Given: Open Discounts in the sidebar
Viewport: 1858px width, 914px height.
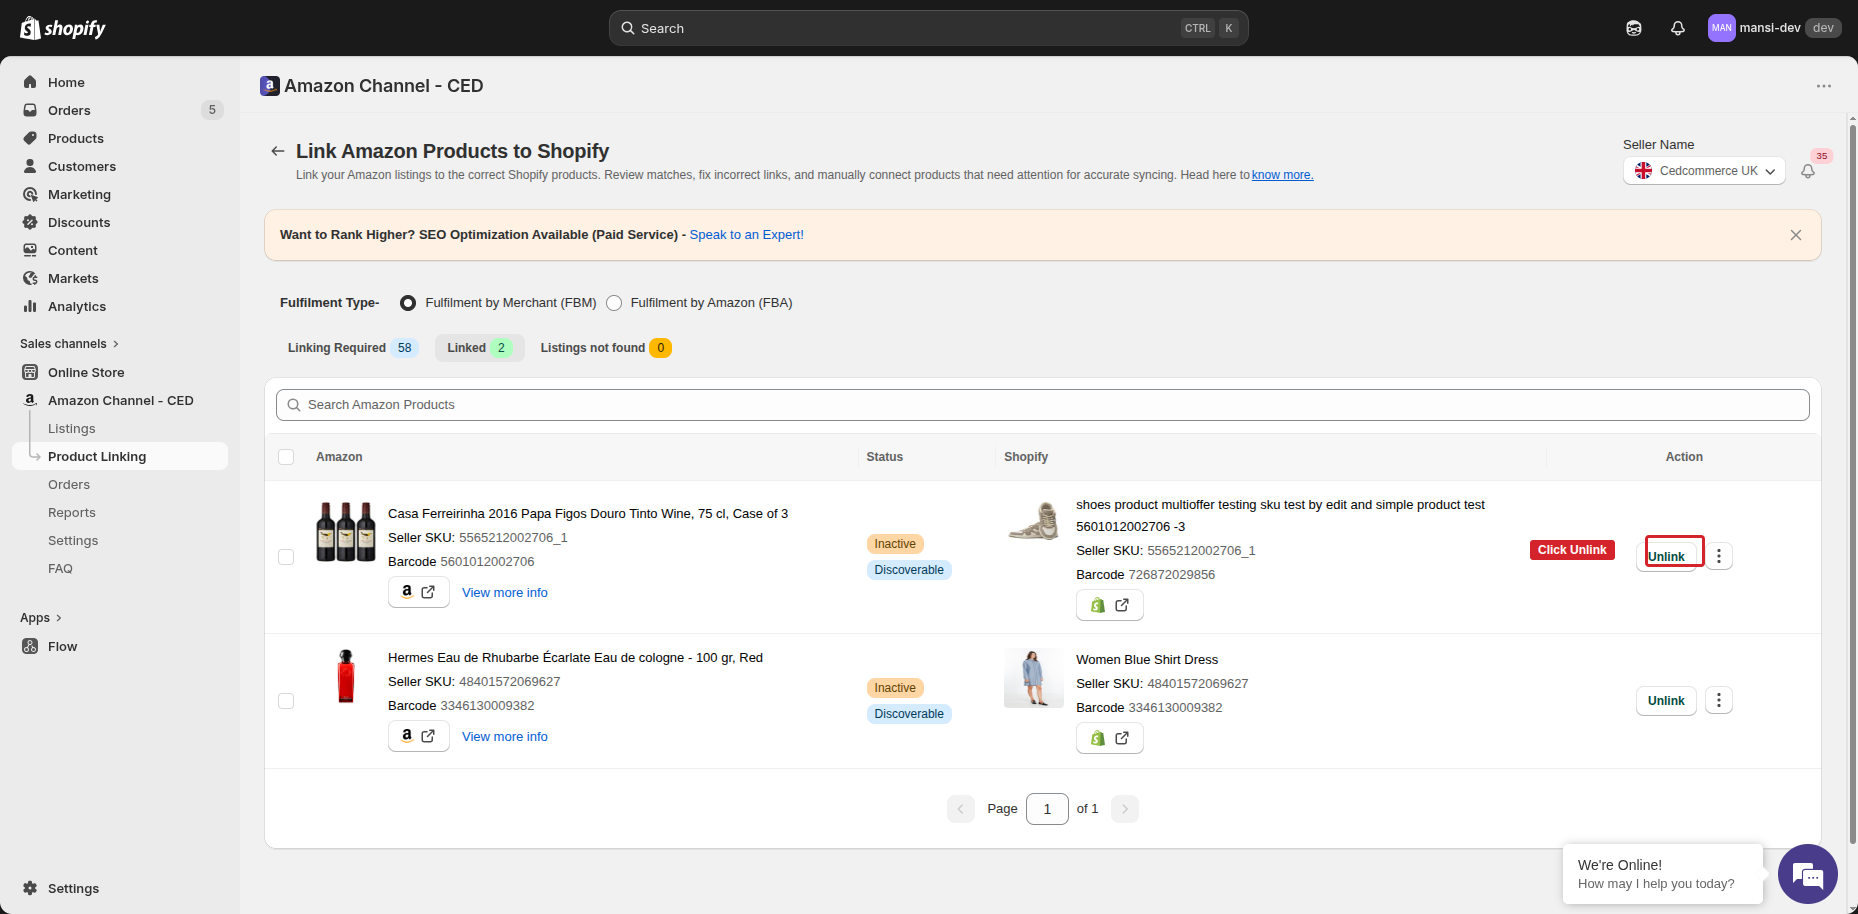Looking at the screenshot, I should tap(79, 222).
